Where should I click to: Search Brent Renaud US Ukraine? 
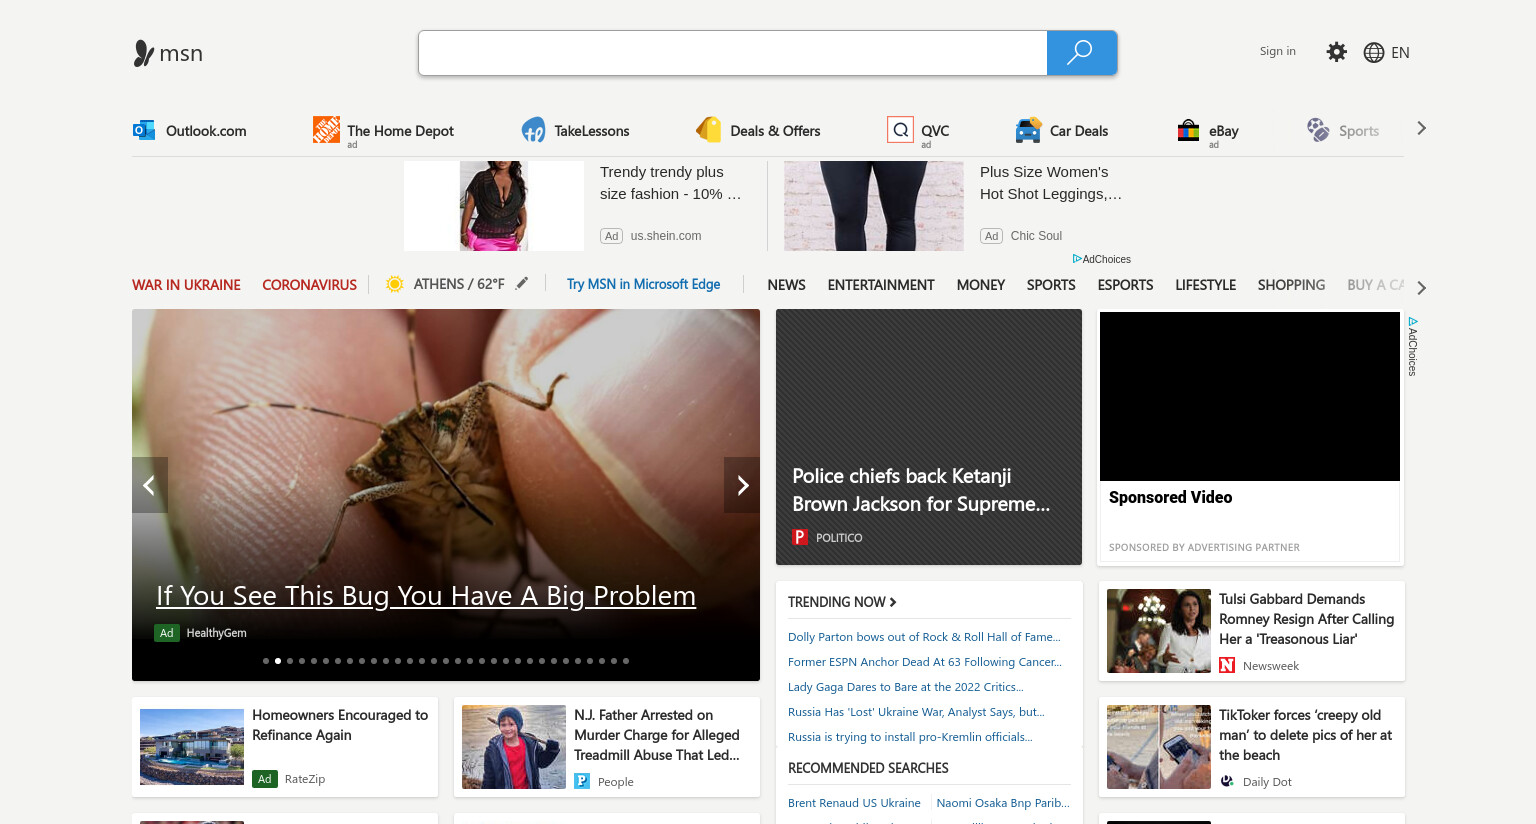click(x=854, y=803)
